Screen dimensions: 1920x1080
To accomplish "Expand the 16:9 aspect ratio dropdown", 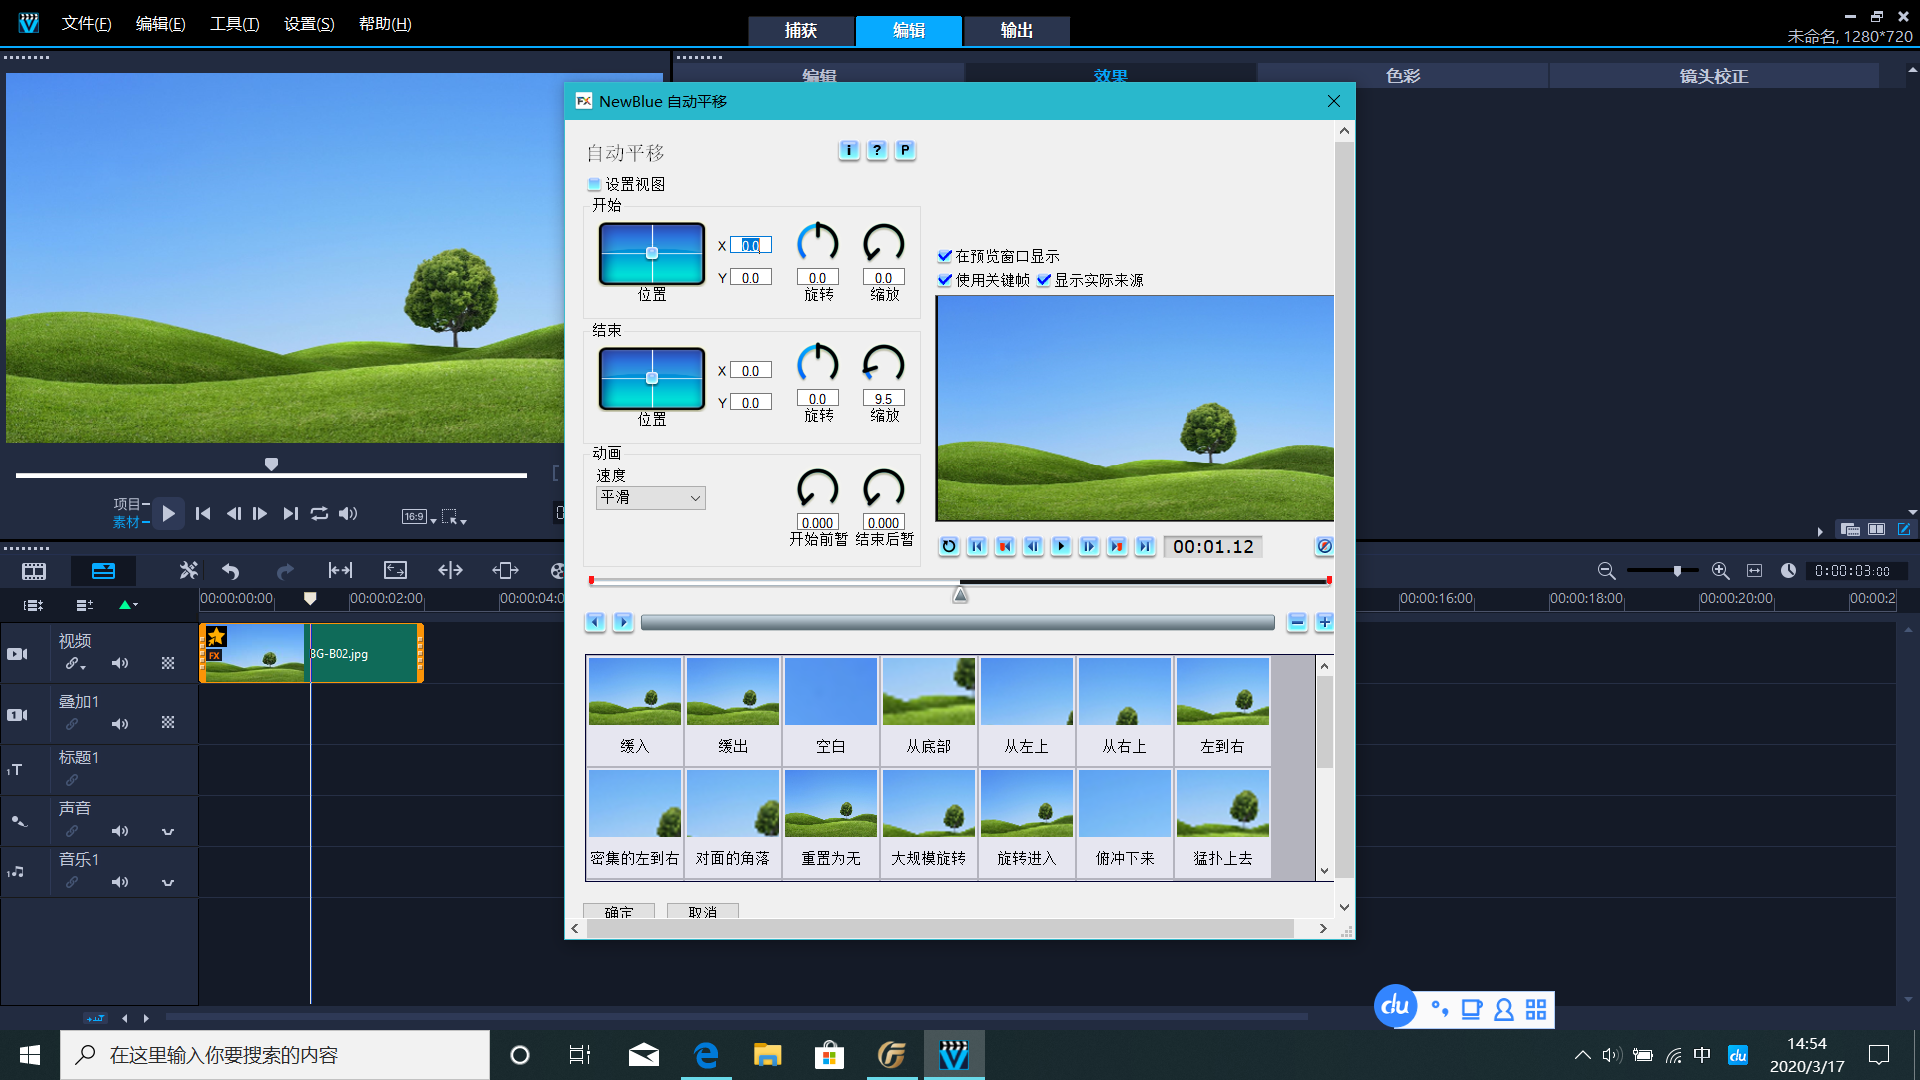I will (420, 517).
